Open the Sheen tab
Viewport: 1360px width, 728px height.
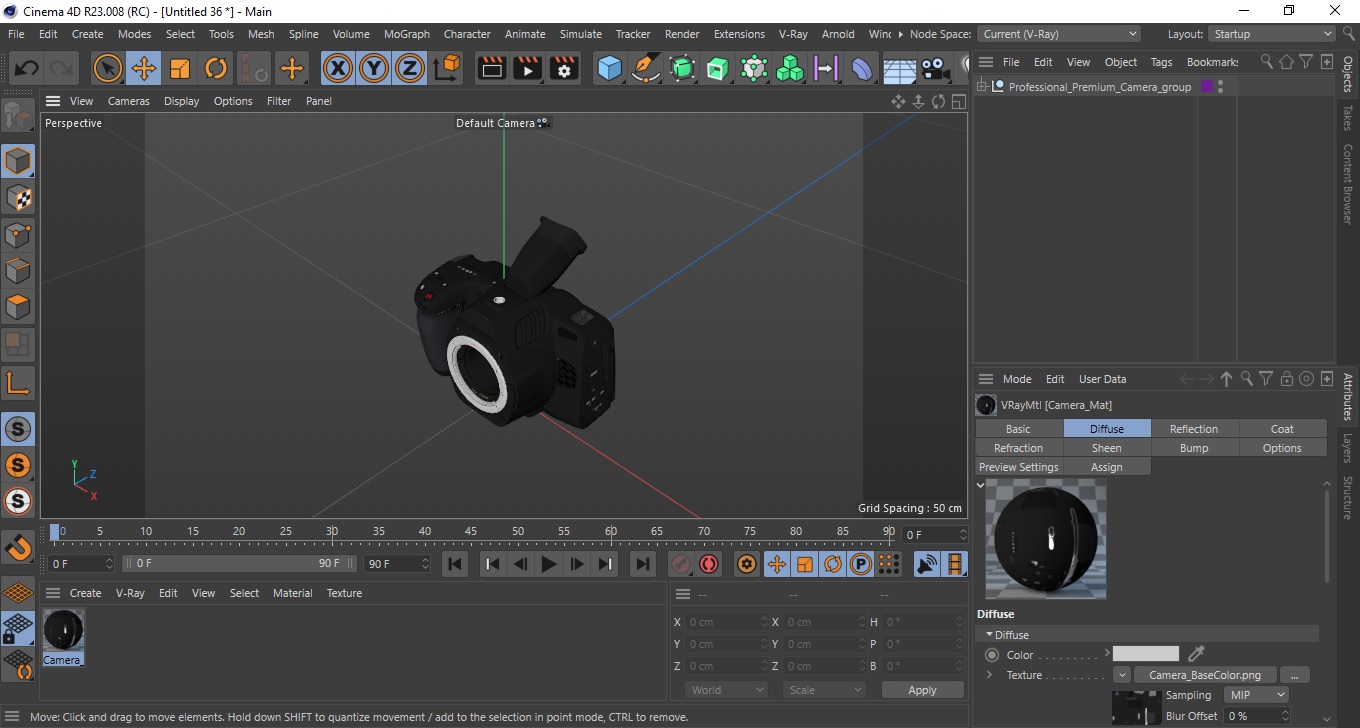point(1106,448)
